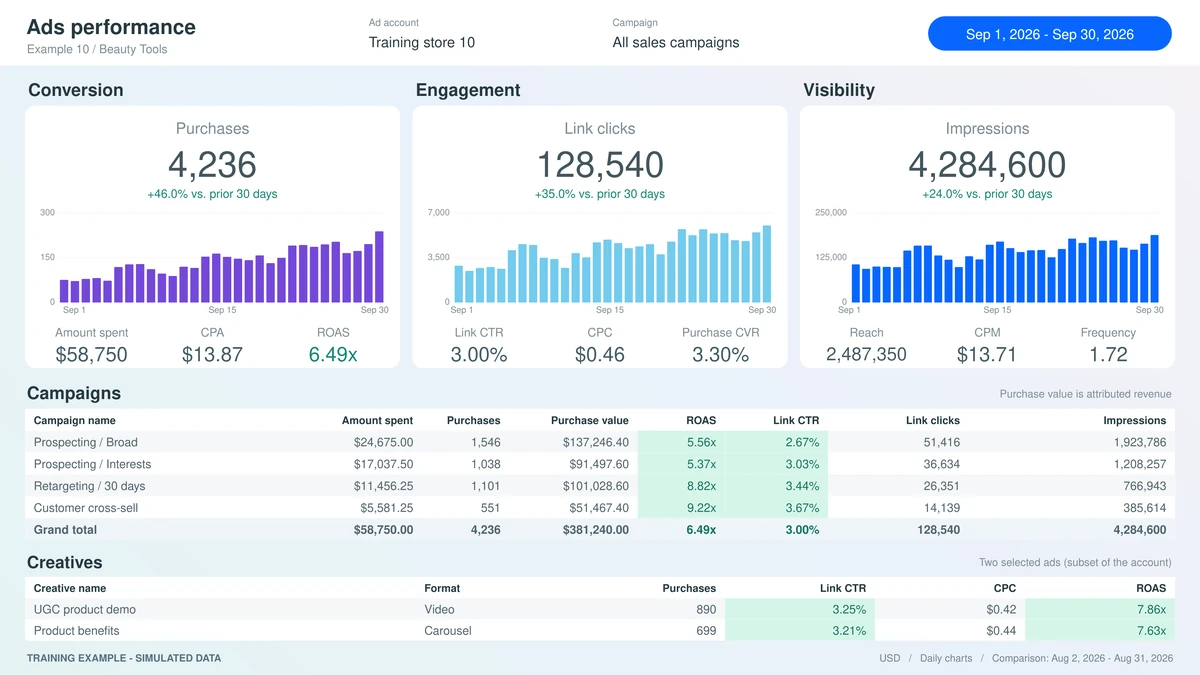Screen dimensions: 1200x675
Task: Click the last light-blue bar in Link clicks chart
Action: click(767, 264)
